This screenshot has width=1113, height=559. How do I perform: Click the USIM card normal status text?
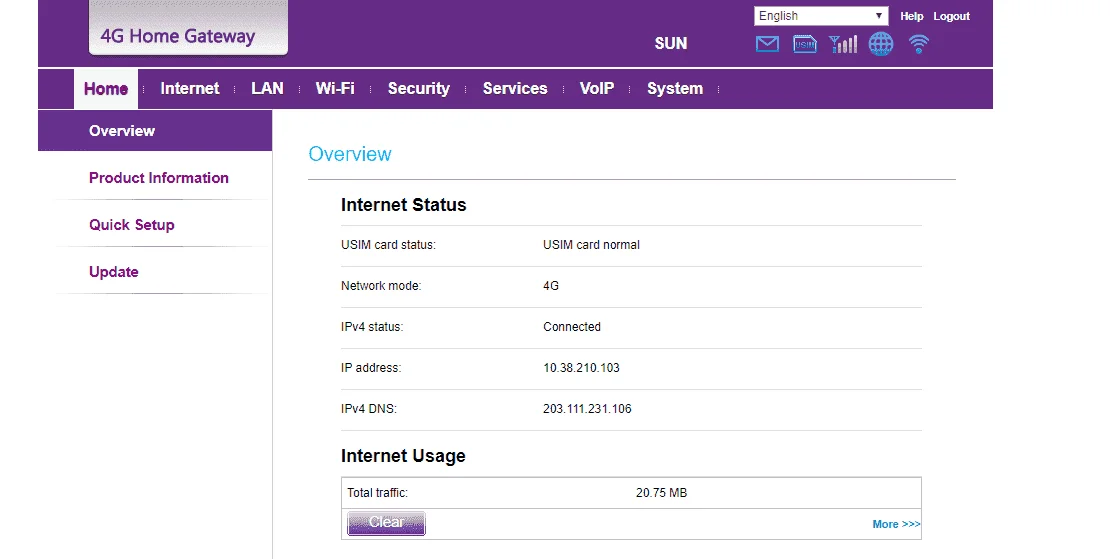coord(591,245)
